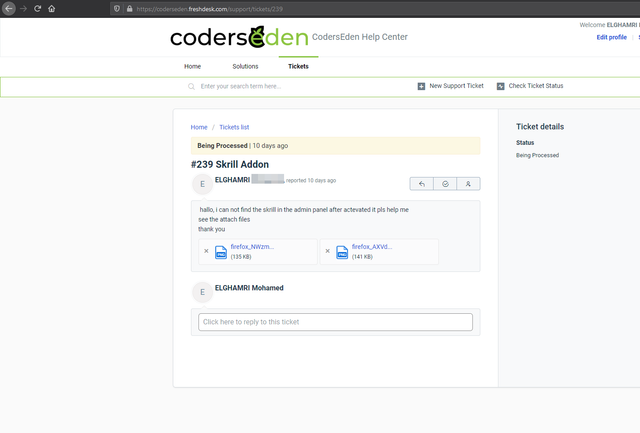Go to Tickets list breadcrumb

tap(234, 127)
